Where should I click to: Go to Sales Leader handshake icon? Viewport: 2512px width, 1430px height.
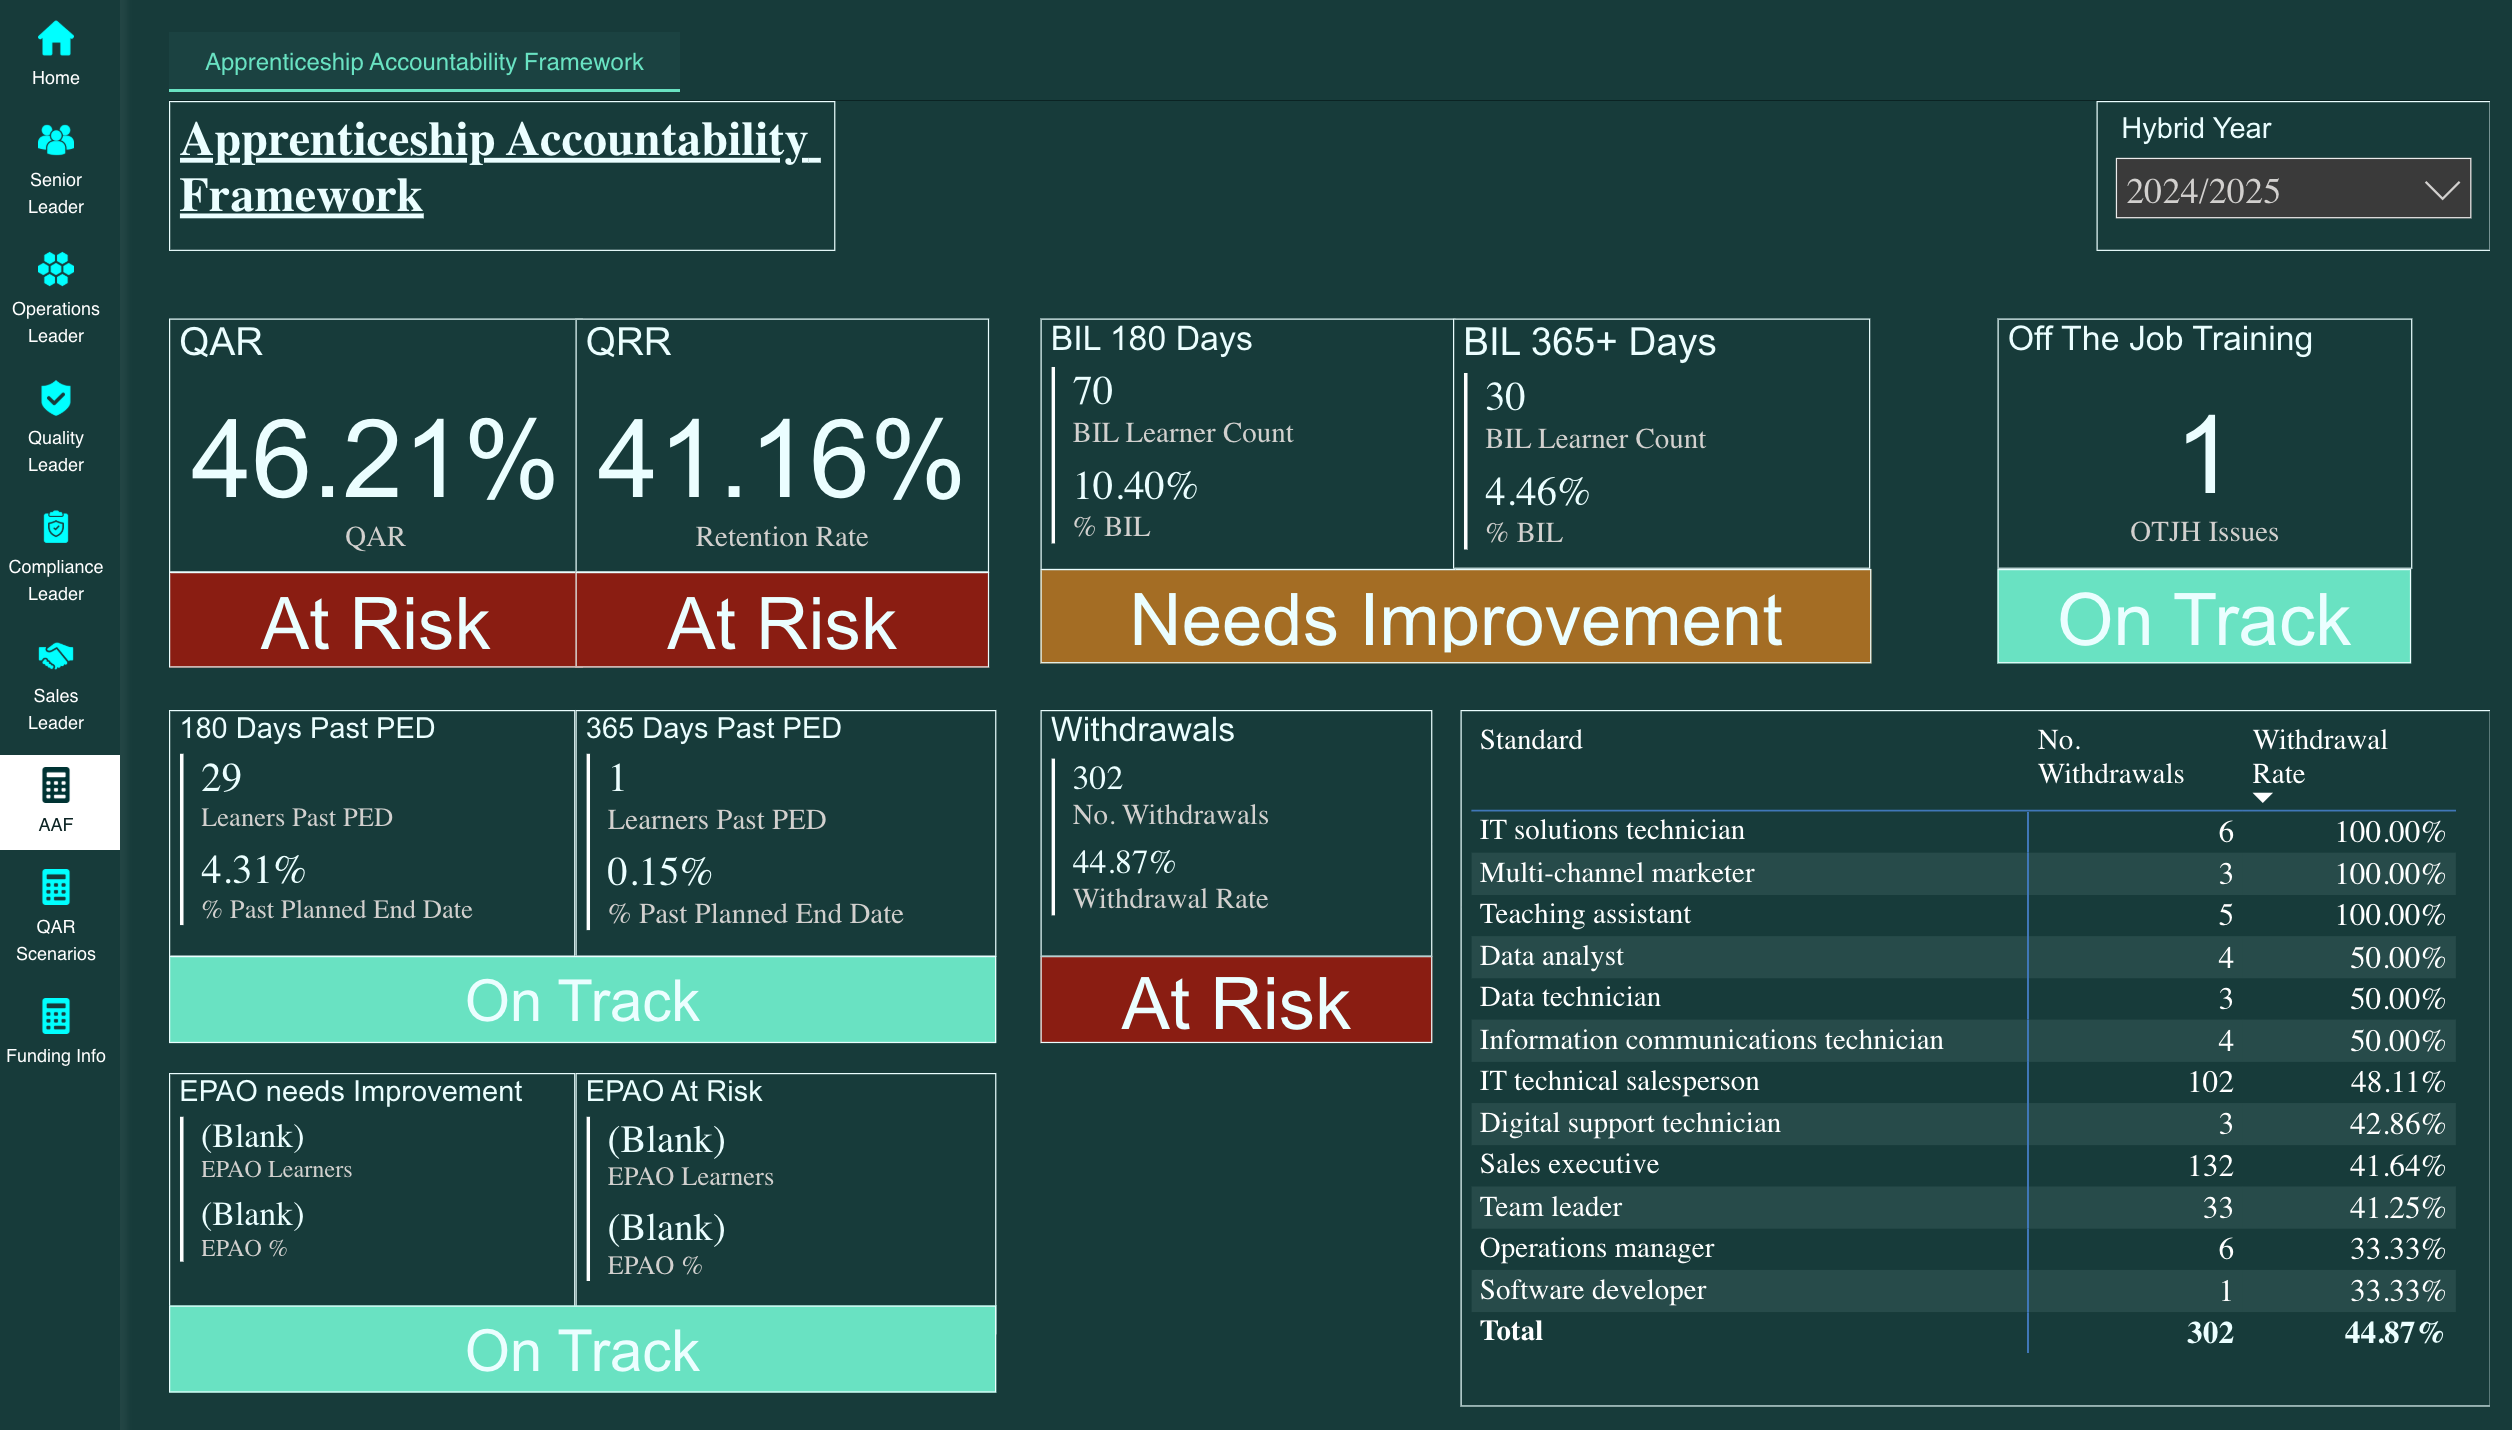[55, 657]
